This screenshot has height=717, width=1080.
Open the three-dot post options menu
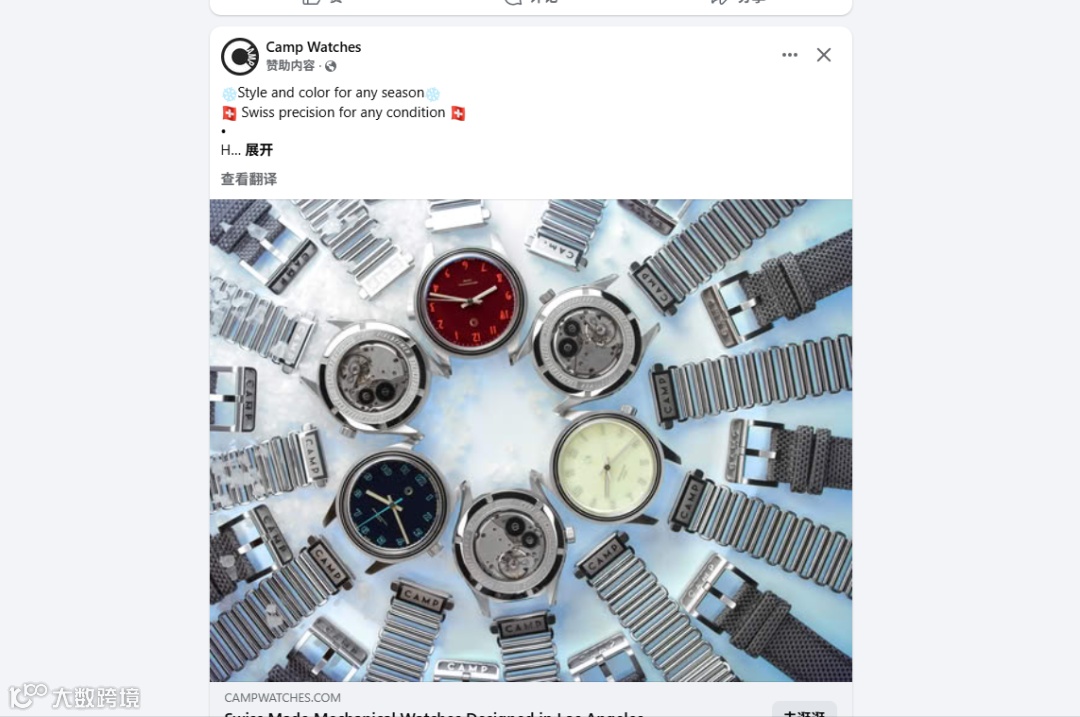point(789,54)
